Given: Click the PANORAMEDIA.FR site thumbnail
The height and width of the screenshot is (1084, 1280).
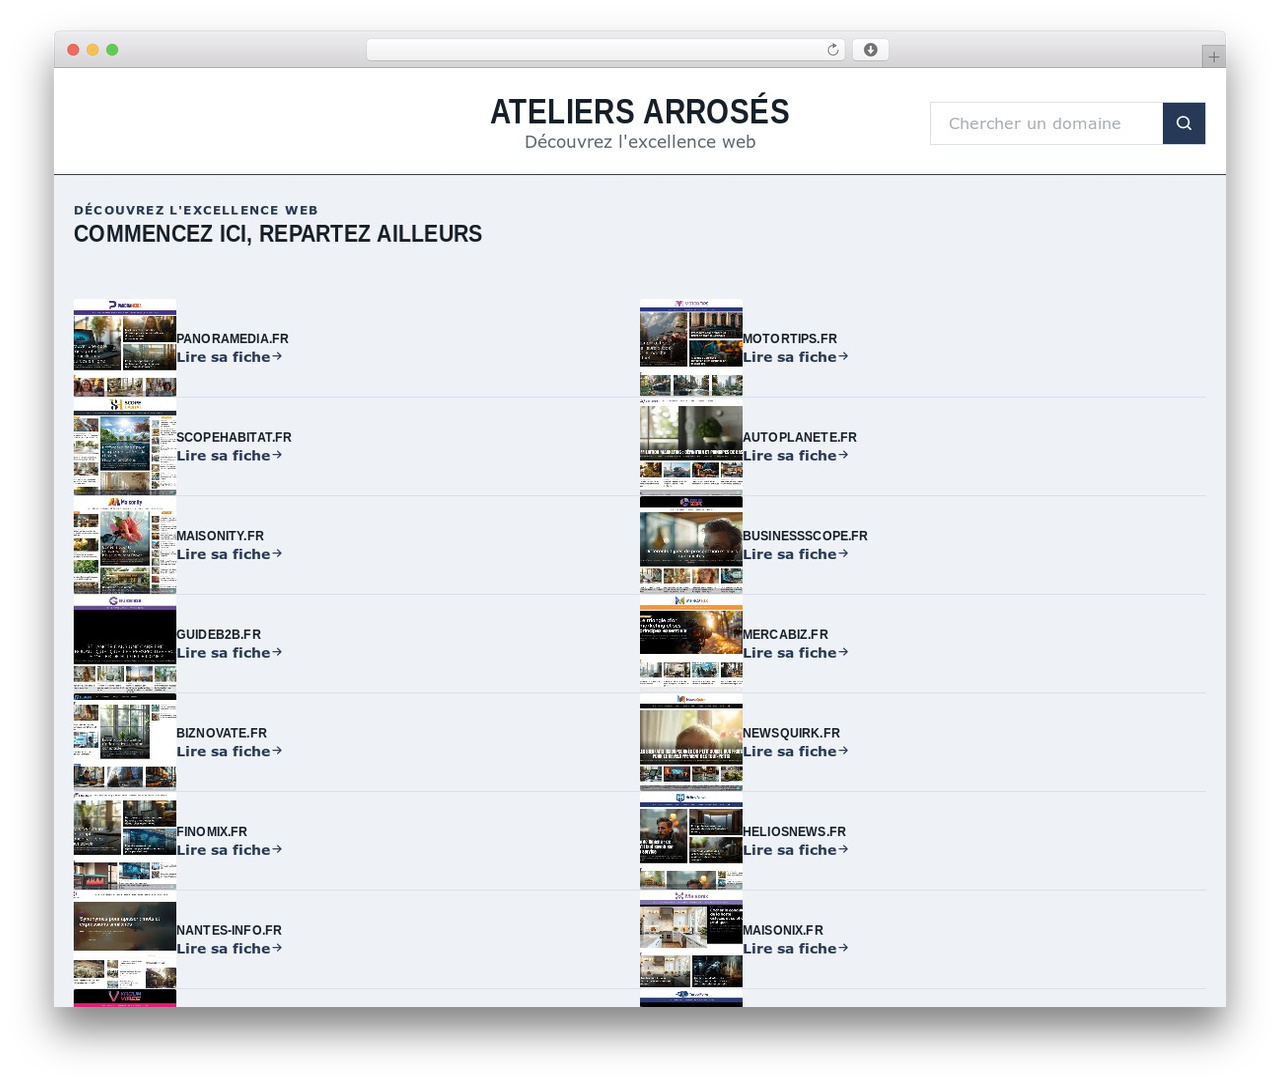Looking at the screenshot, I should pos(125,348).
